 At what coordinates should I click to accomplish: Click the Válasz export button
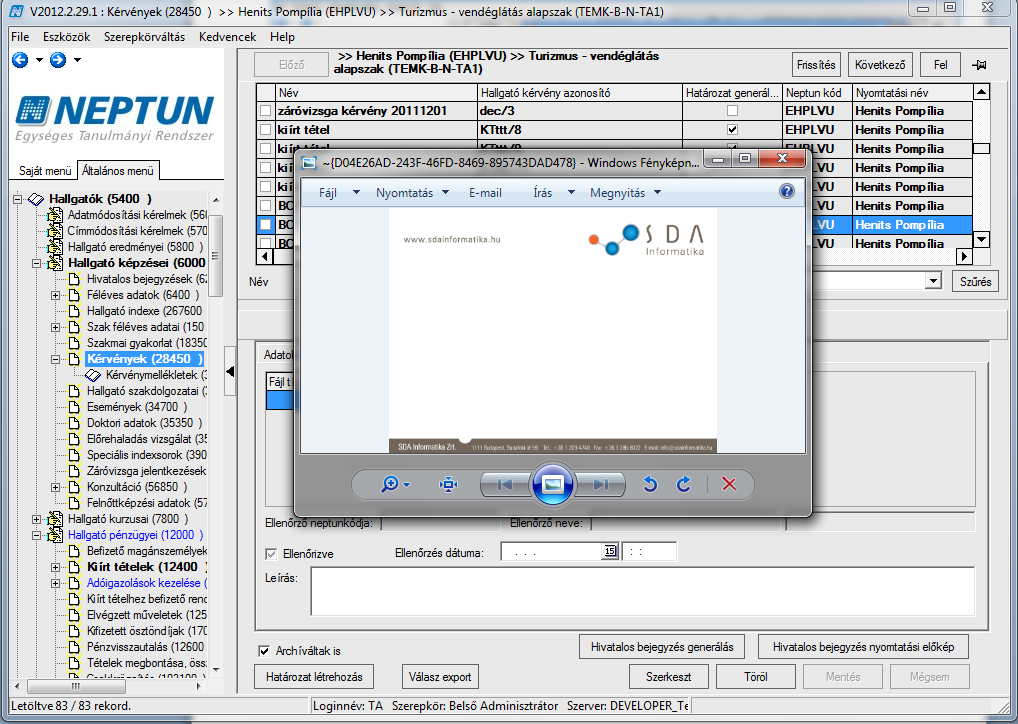pyautogui.click(x=440, y=677)
